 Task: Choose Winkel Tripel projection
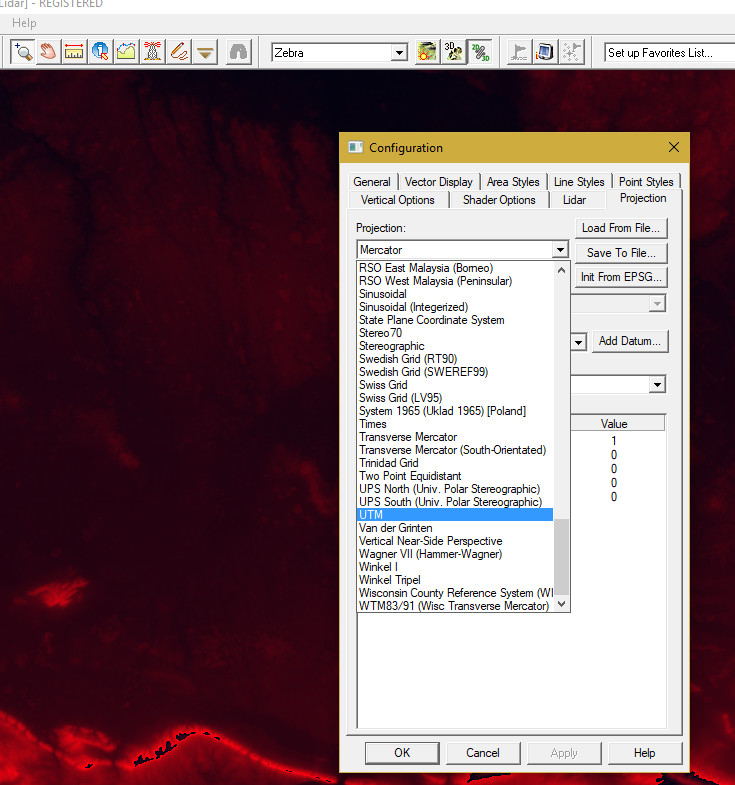[455, 580]
